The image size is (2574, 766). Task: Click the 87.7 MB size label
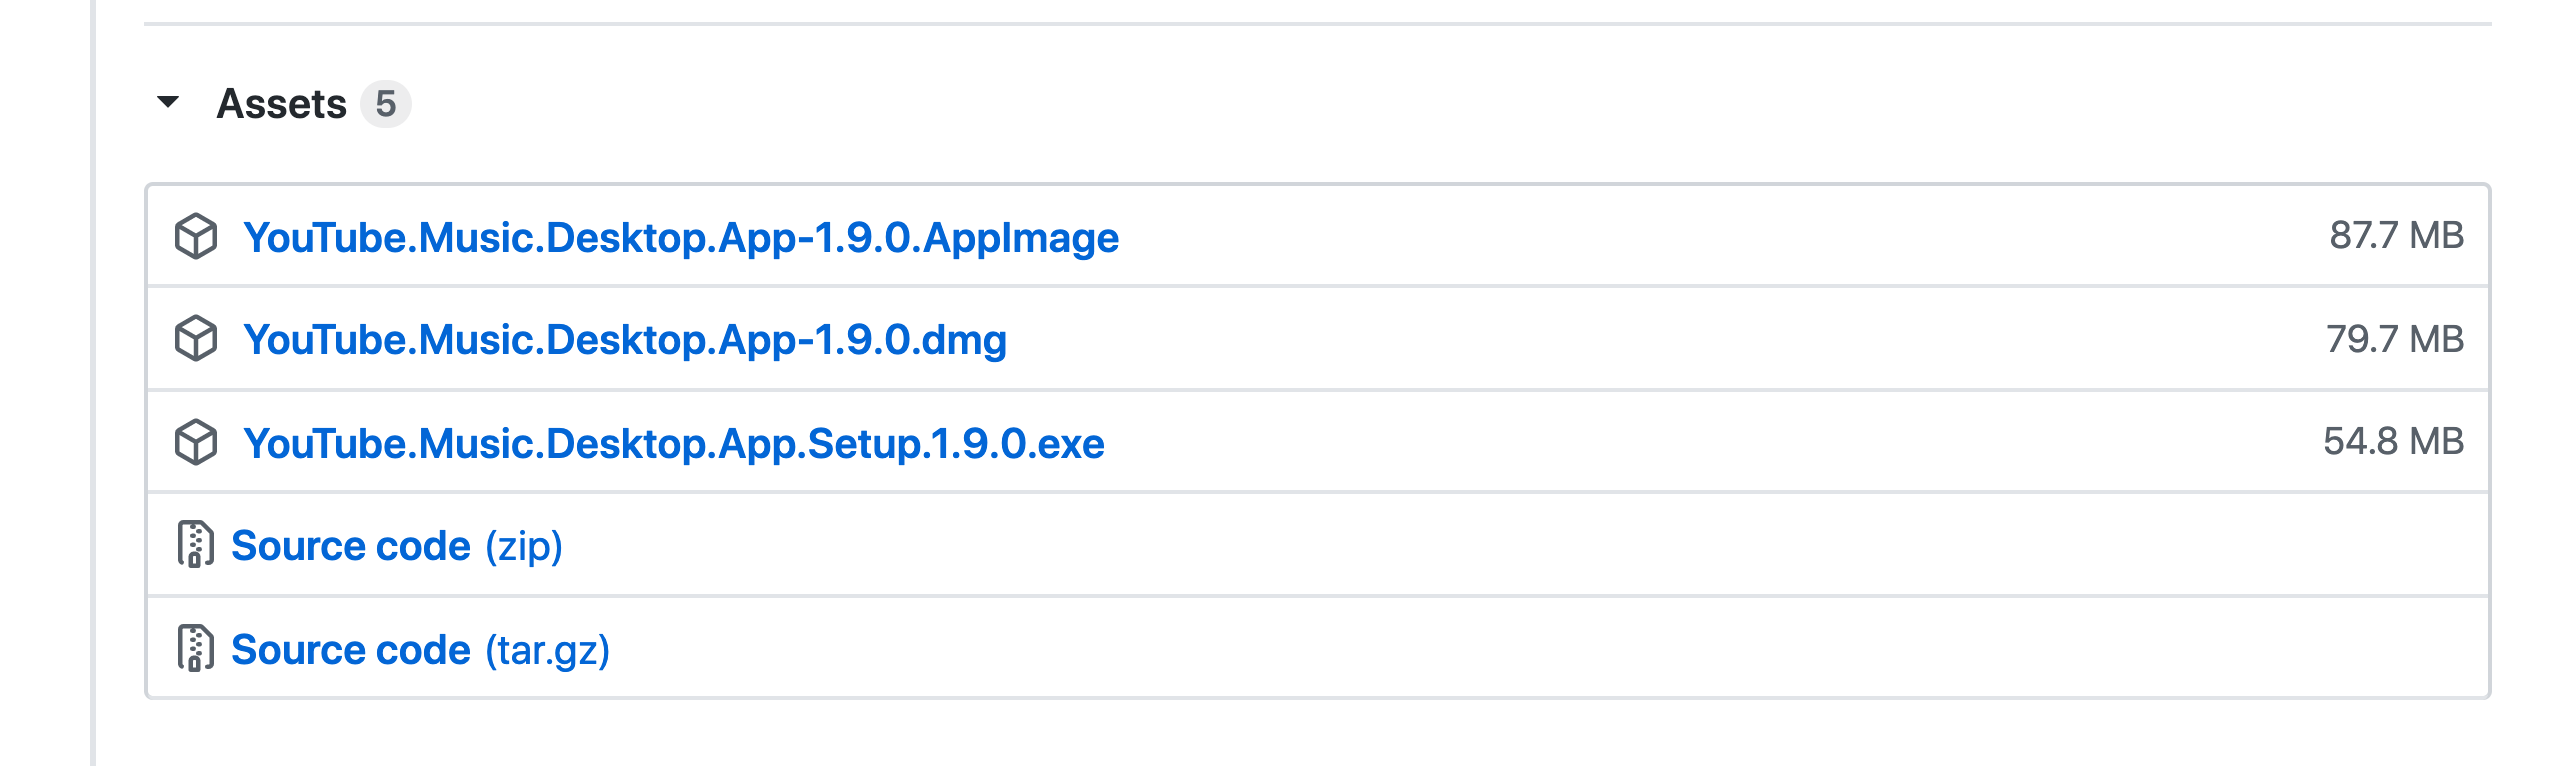[x=2397, y=236]
